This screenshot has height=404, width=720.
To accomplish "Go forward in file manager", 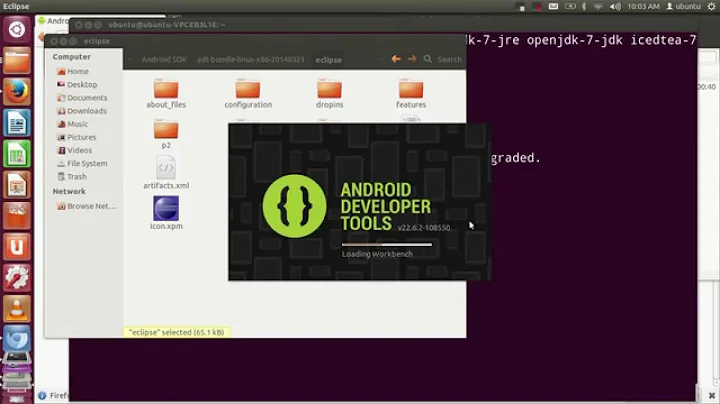I will 412,59.
